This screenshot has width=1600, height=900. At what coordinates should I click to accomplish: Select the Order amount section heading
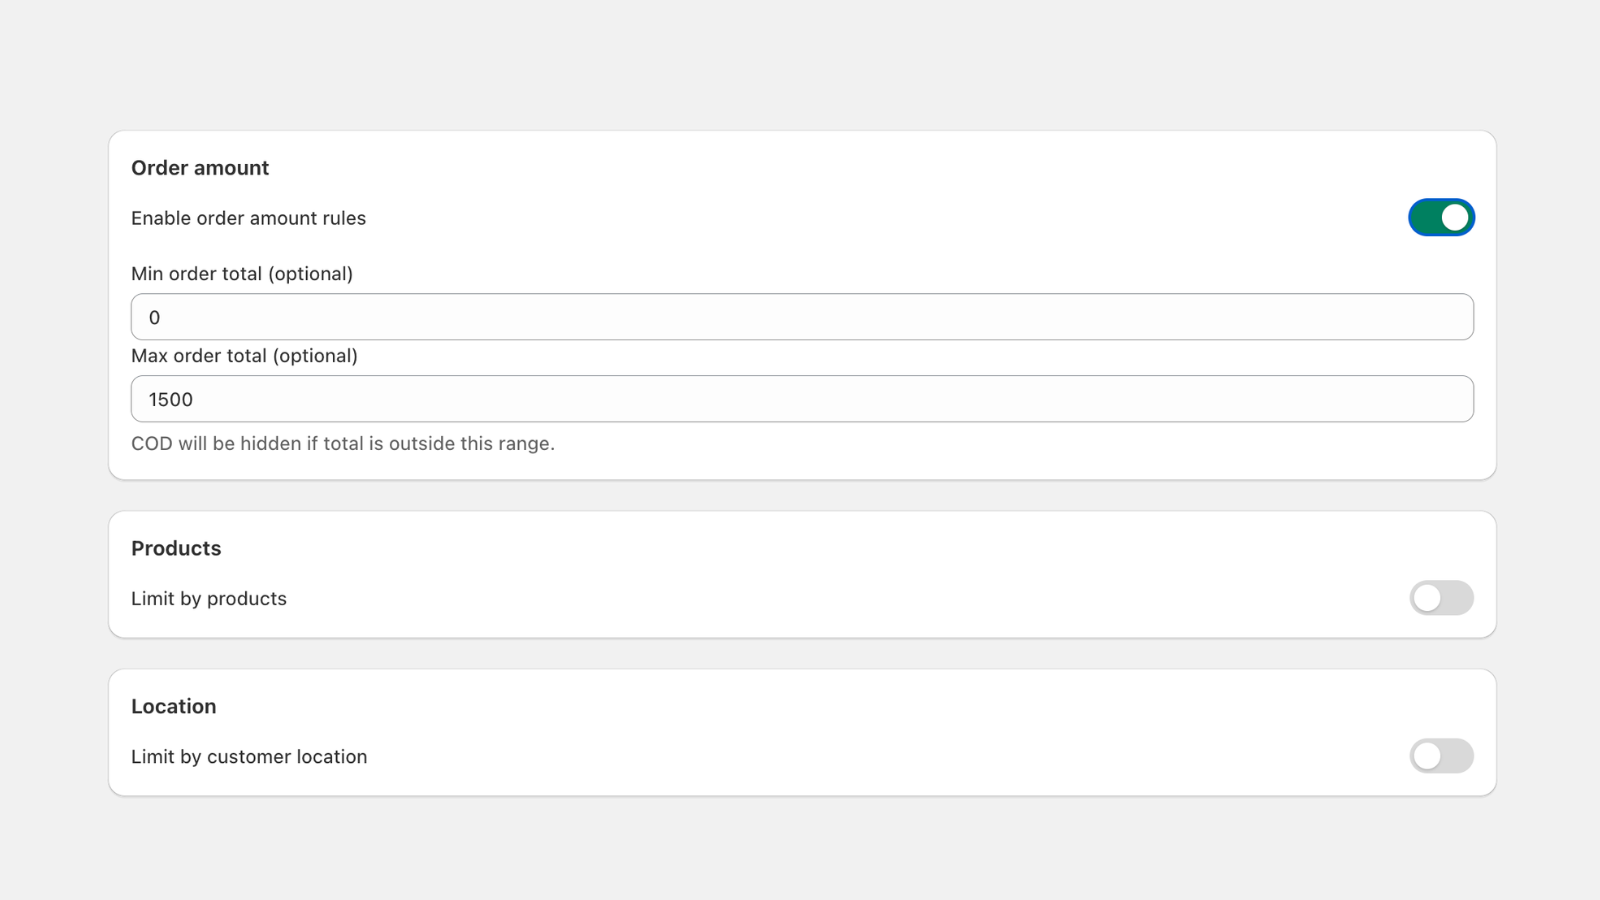coord(200,168)
